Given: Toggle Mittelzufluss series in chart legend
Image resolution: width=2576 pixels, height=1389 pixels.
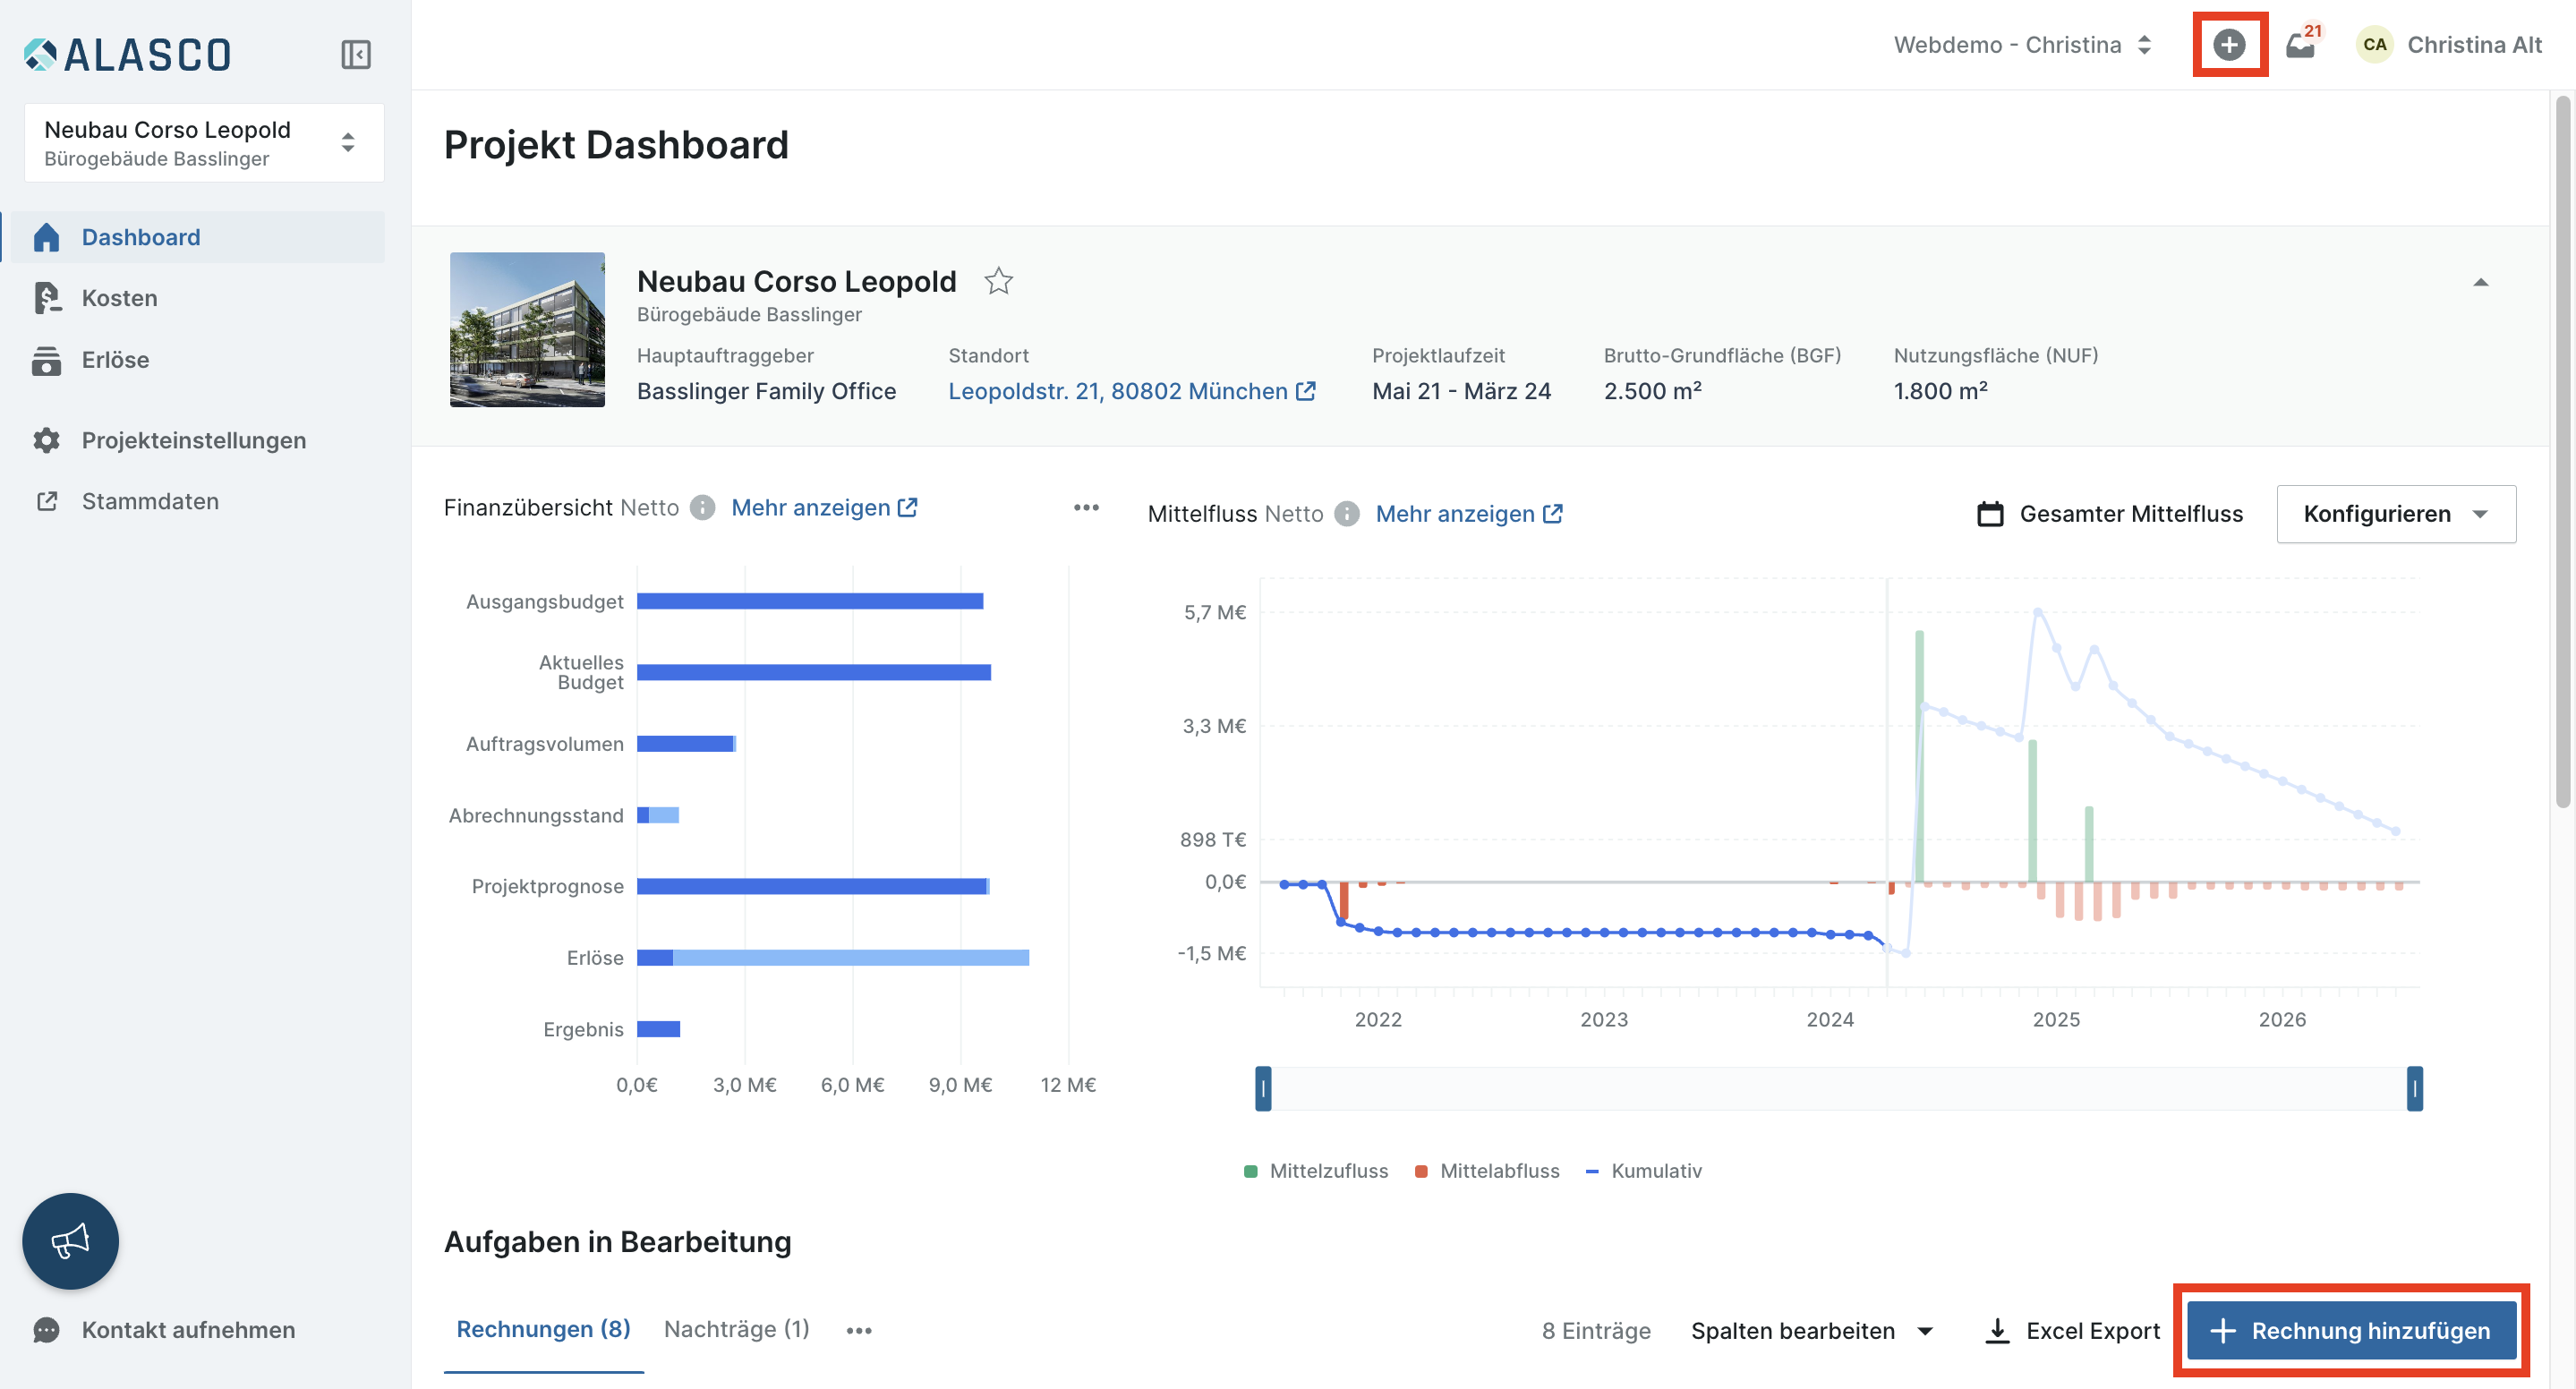Looking at the screenshot, I should tap(1315, 1171).
